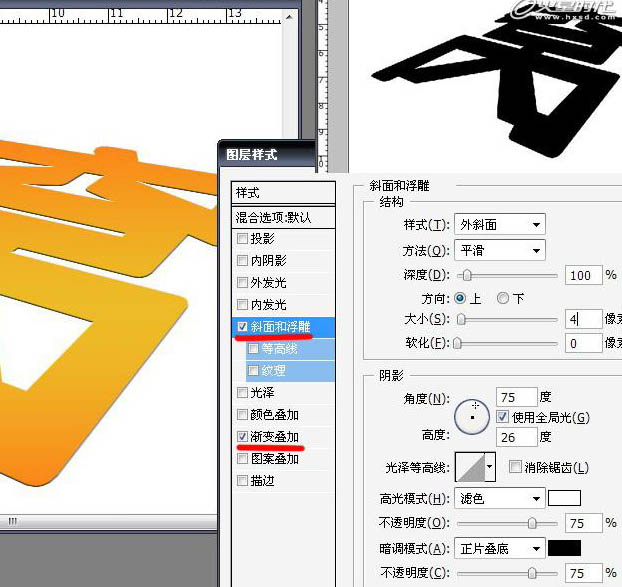The width and height of the screenshot is (622, 587).
Task: Click the black shadow color swatch
Action: pos(565,548)
